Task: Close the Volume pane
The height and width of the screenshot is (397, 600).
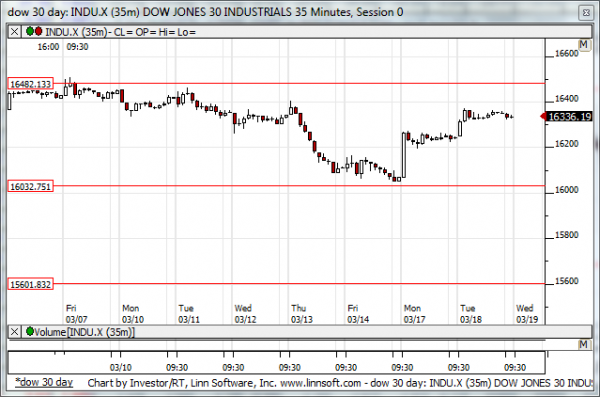Action: click(x=14, y=332)
